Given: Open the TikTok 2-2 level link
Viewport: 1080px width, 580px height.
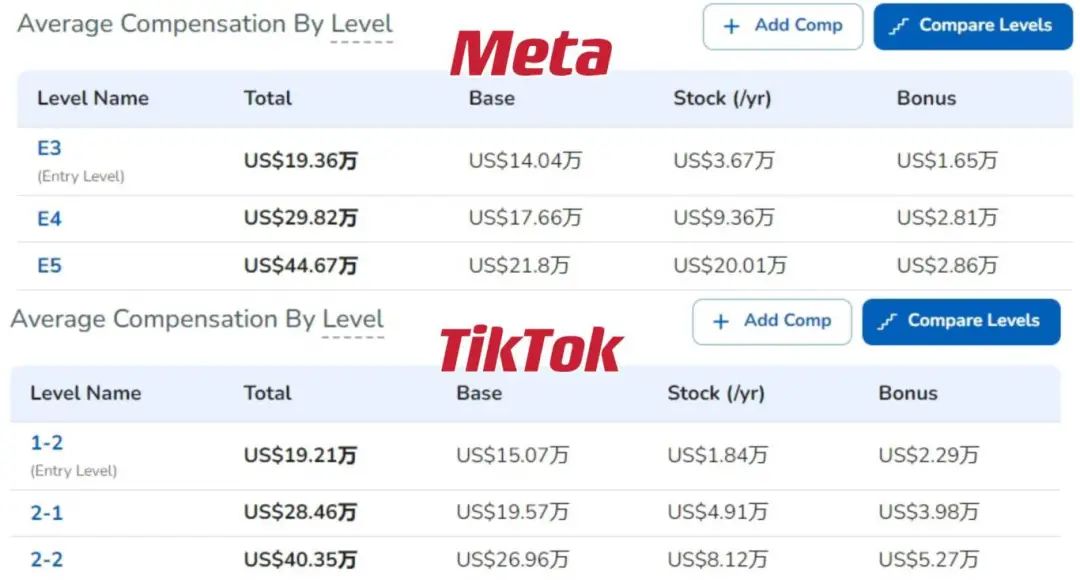Looking at the screenshot, I should [x=46, y=559].
